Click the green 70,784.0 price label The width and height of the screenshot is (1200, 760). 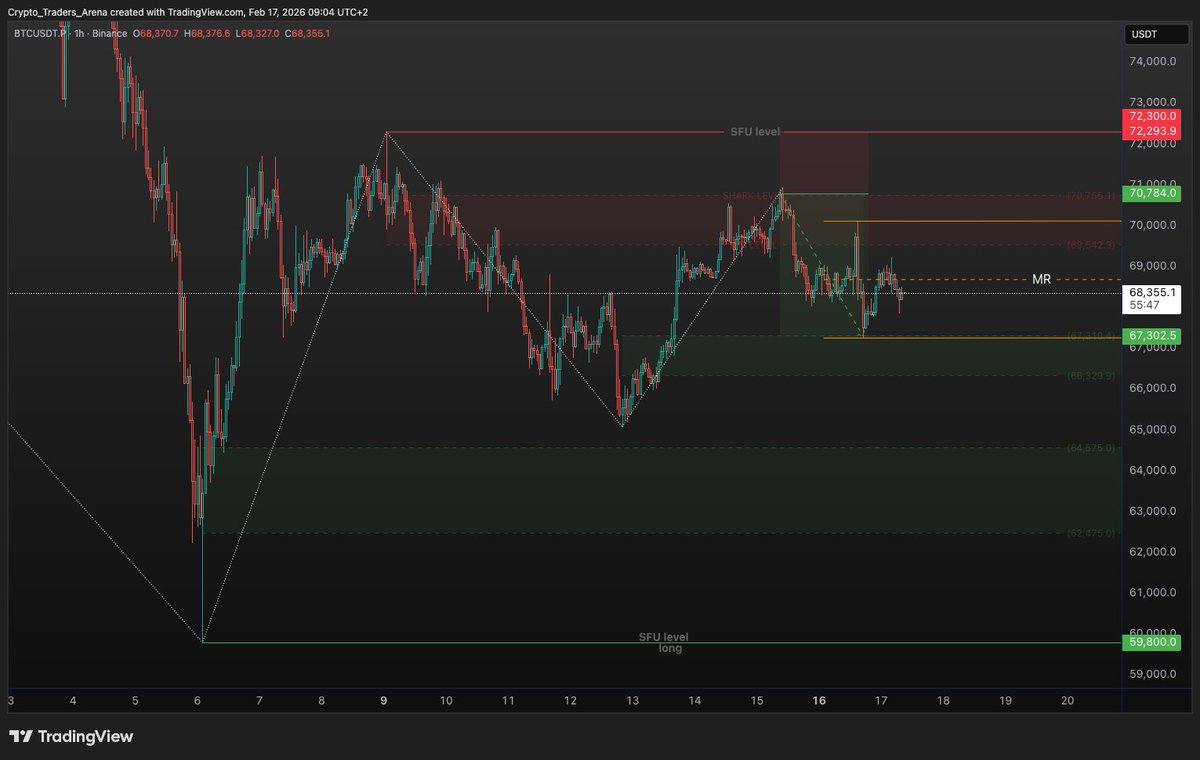click(x=1152, y=193)
